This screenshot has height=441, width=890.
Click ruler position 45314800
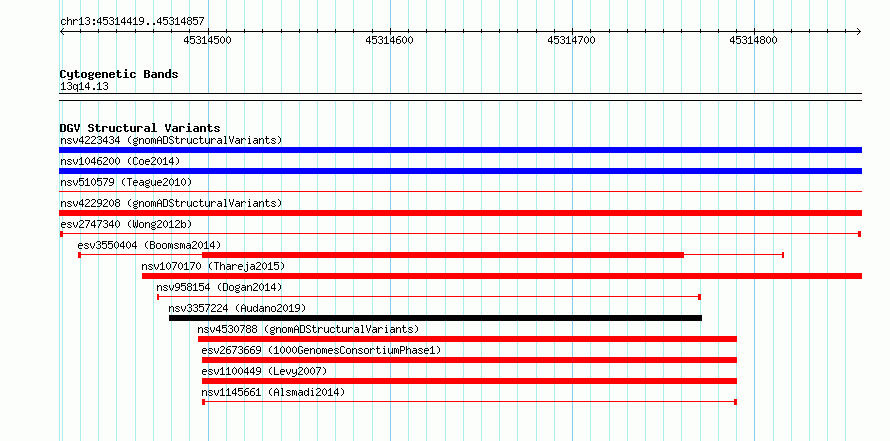(753, 40)
